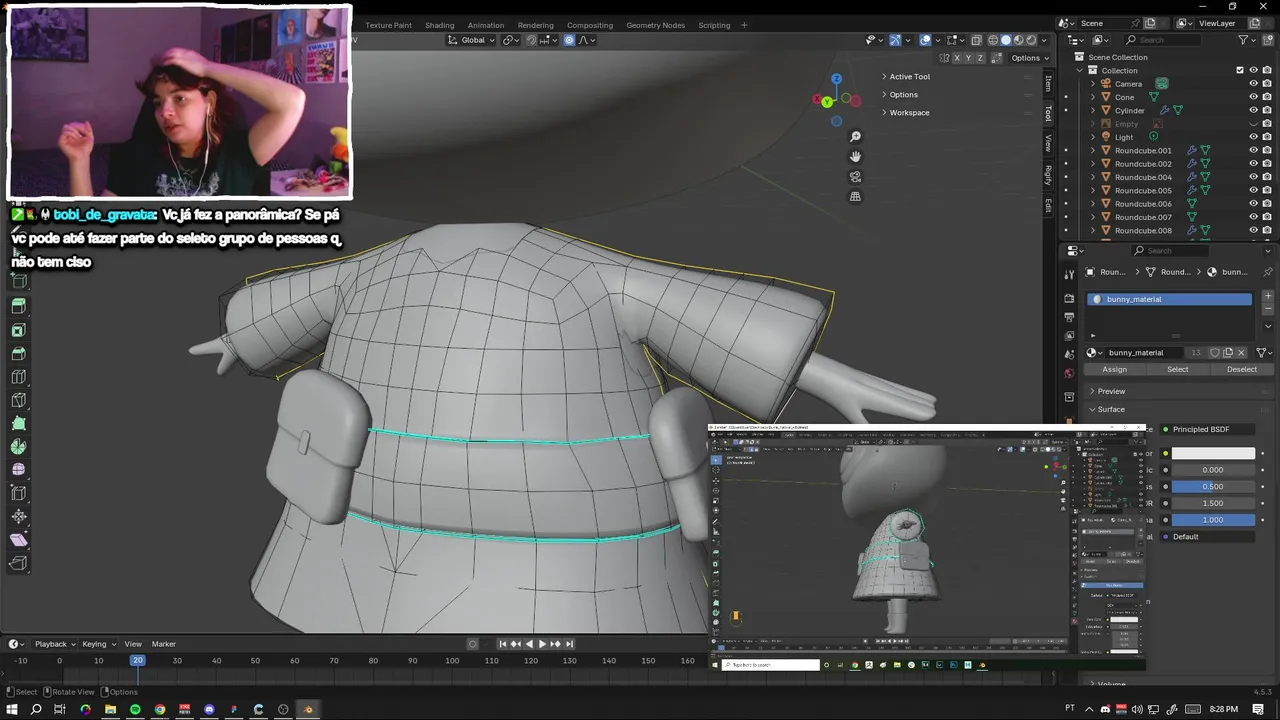Toggle proportional editing in header
Screen dimensions: 1280x720
569,40
